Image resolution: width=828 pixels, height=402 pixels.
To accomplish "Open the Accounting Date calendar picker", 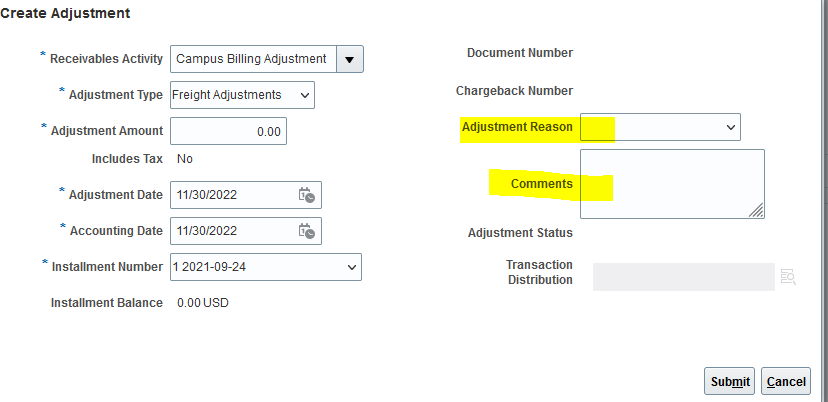I will (x=307, y=231).
